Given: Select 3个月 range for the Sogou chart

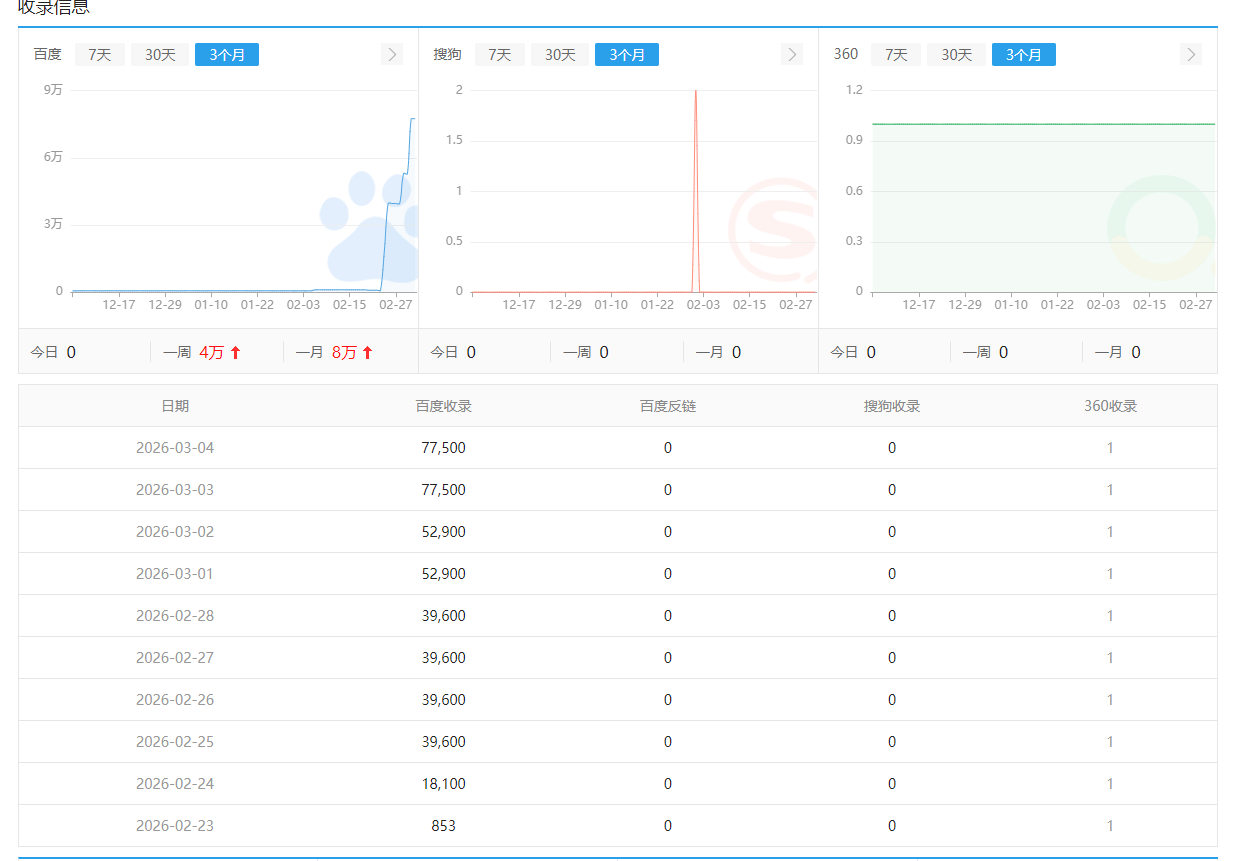Looking at the screenshot, I should [x=627, y=55].
